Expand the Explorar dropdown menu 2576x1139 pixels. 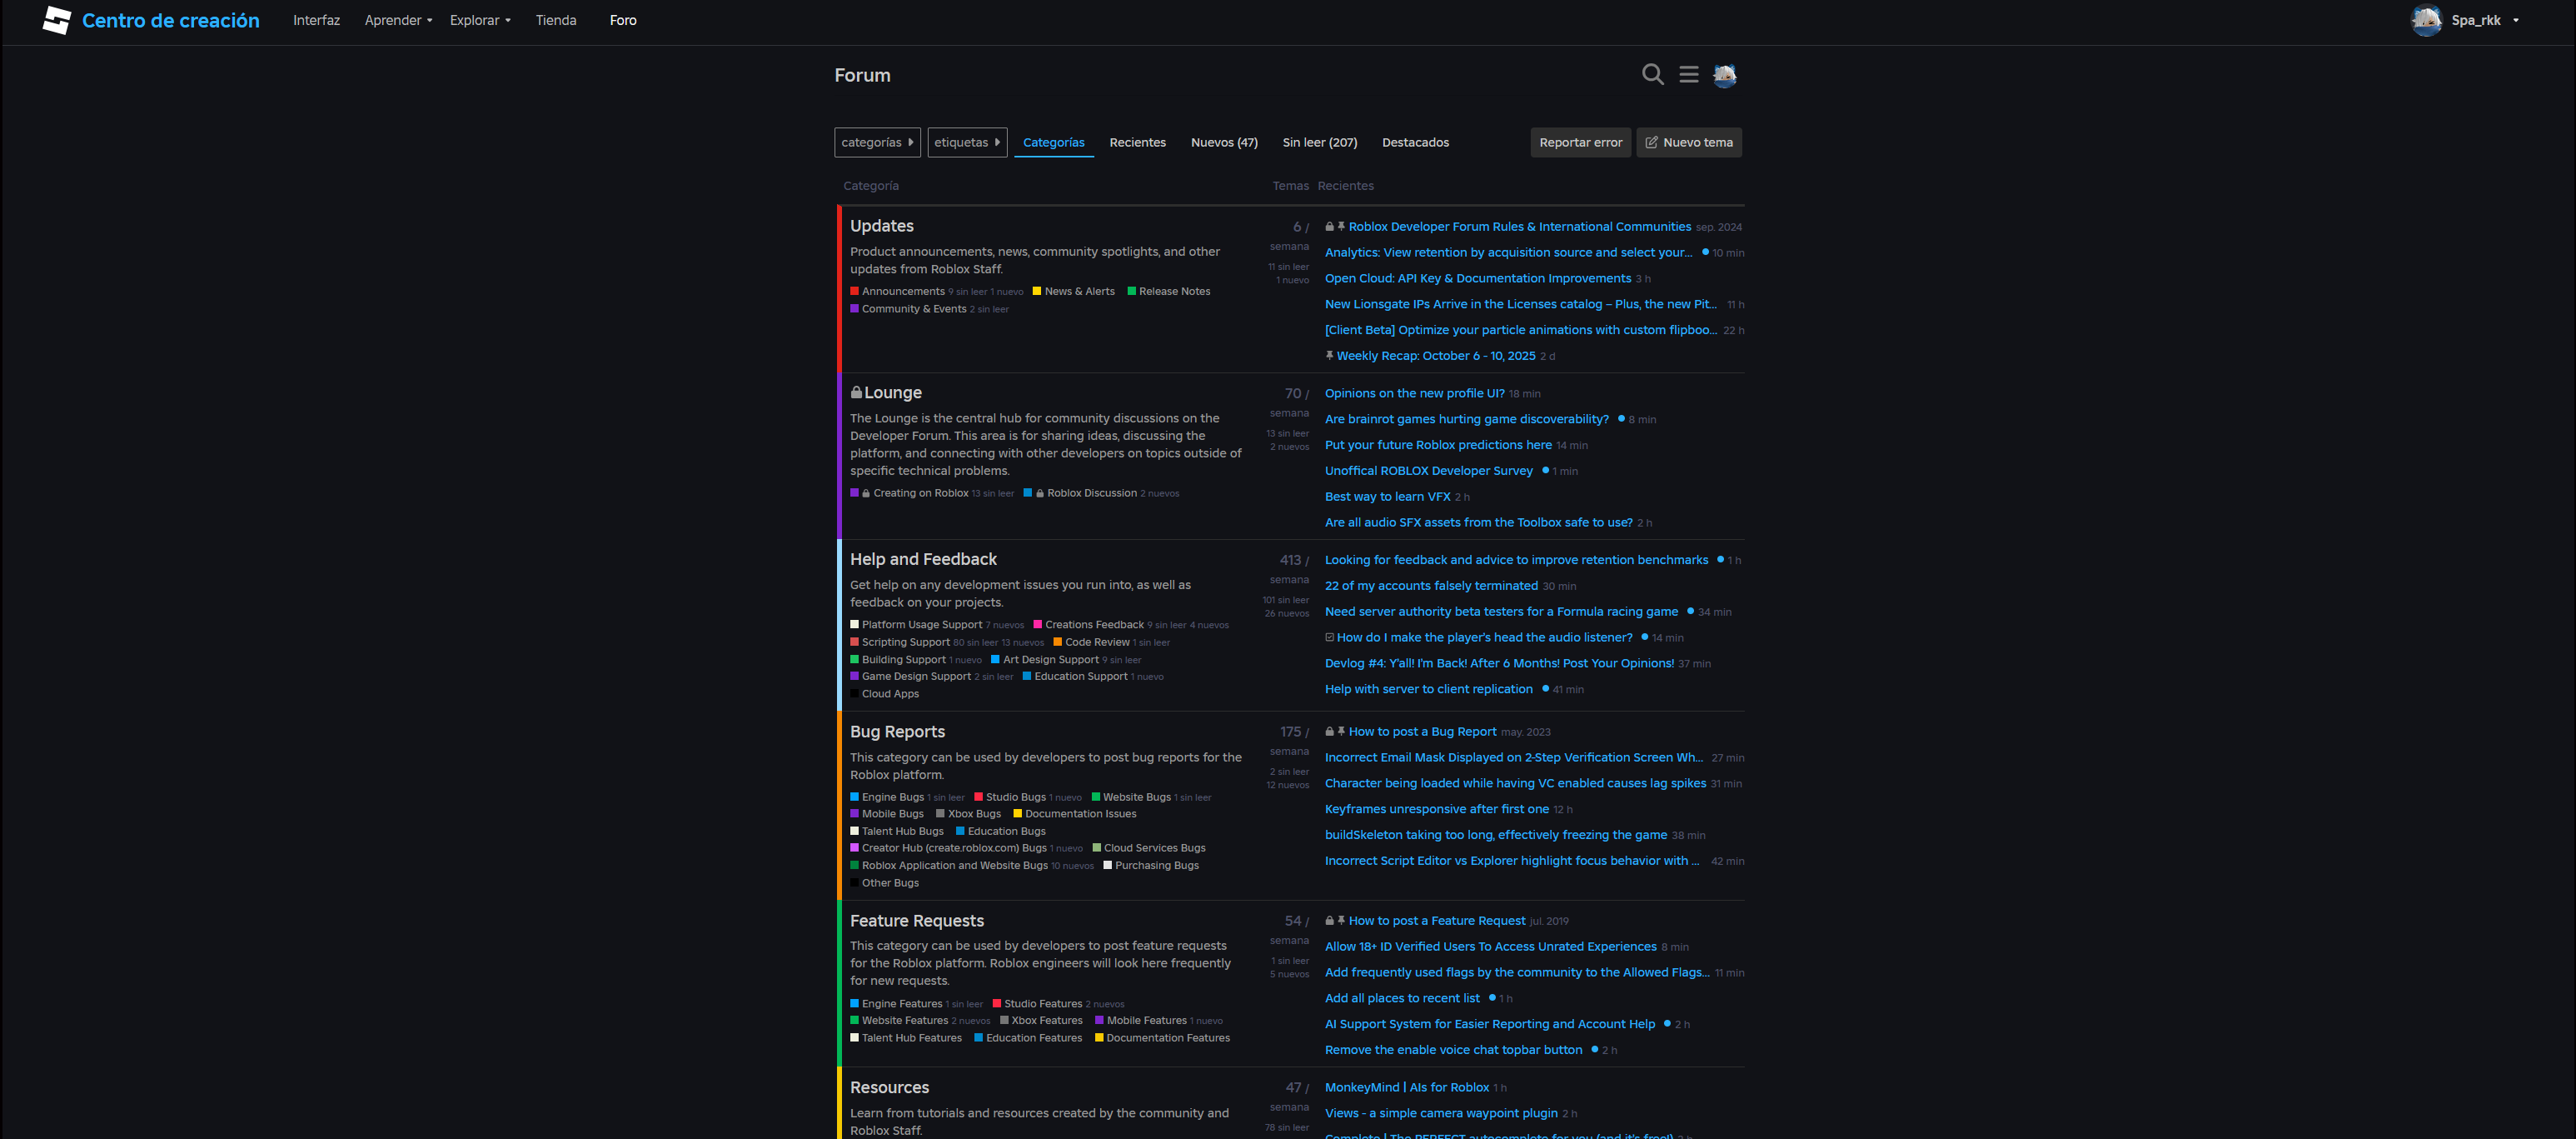coord(480,20)
